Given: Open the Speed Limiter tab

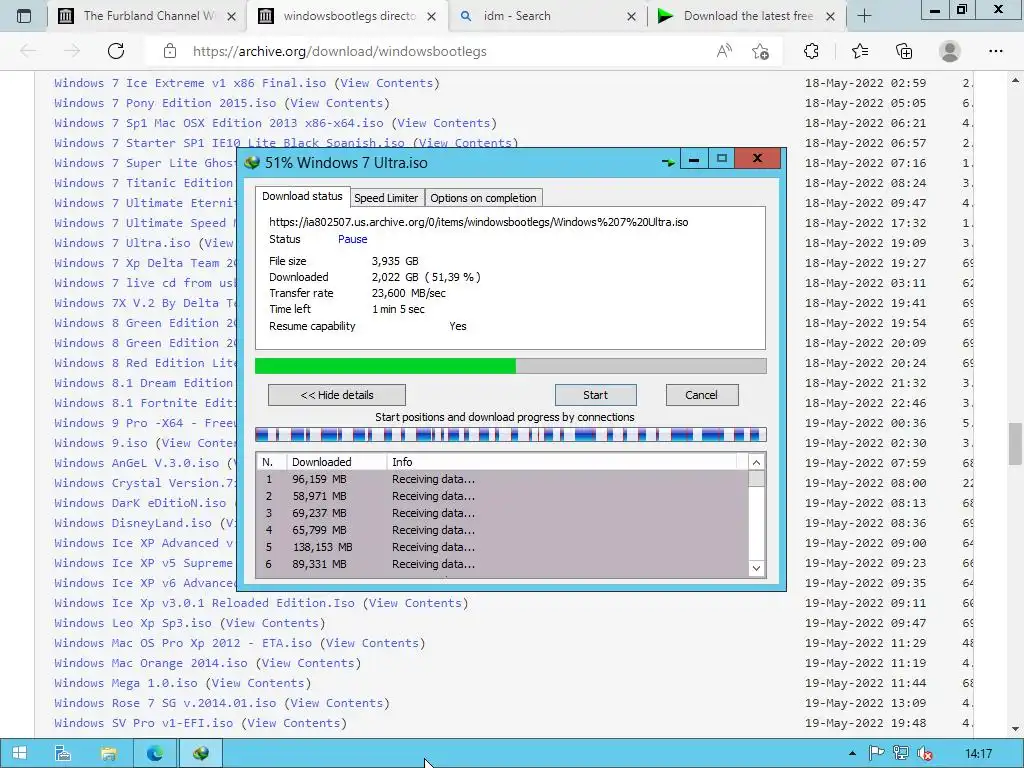Looking at the screenshot, I should click(386, 198).
